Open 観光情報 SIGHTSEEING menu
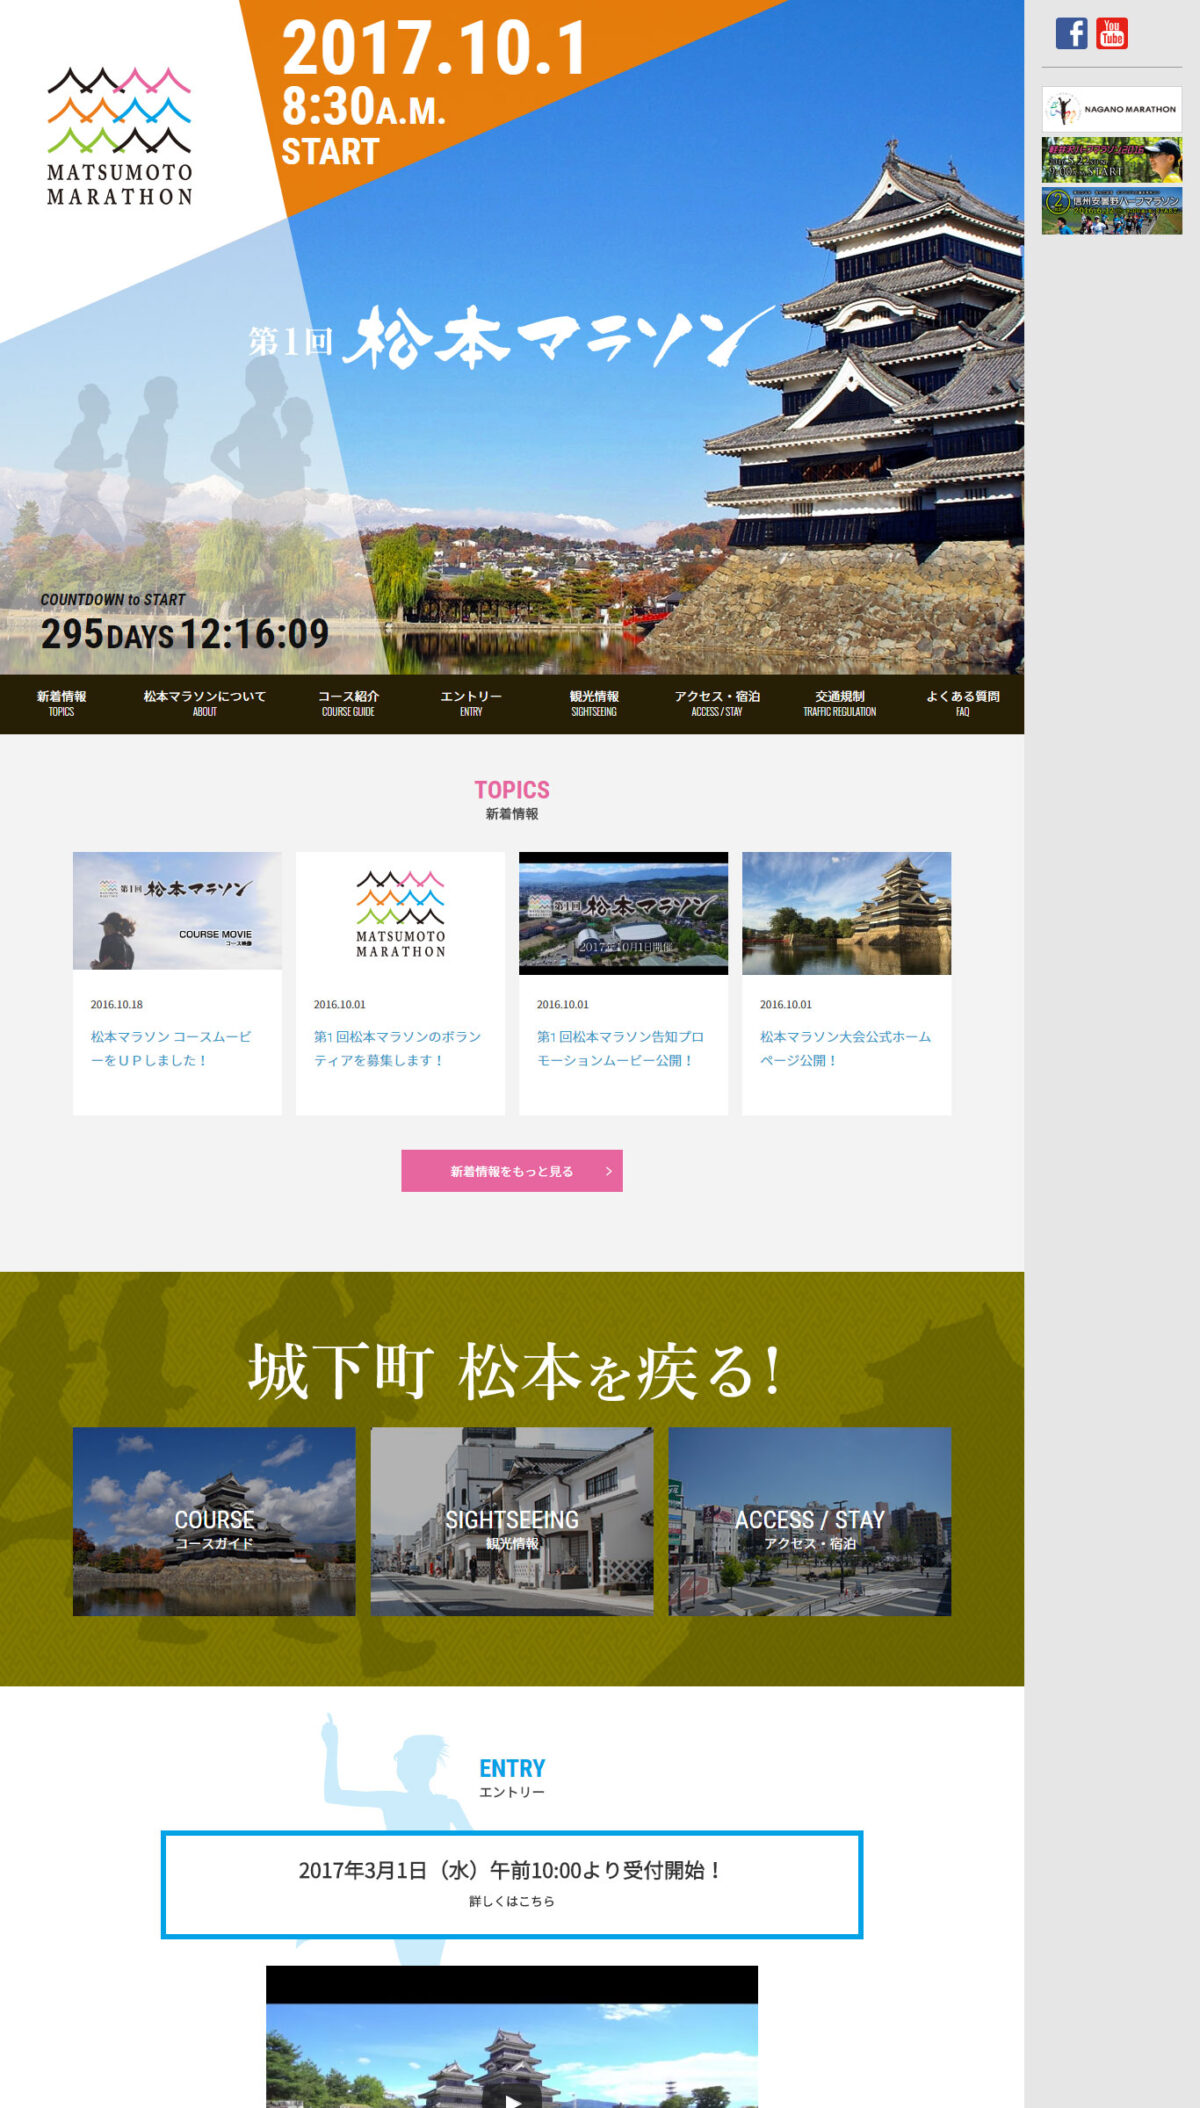Image resolution: width=1200 pixels, height=2108 pixels. (x=594, y=703)
